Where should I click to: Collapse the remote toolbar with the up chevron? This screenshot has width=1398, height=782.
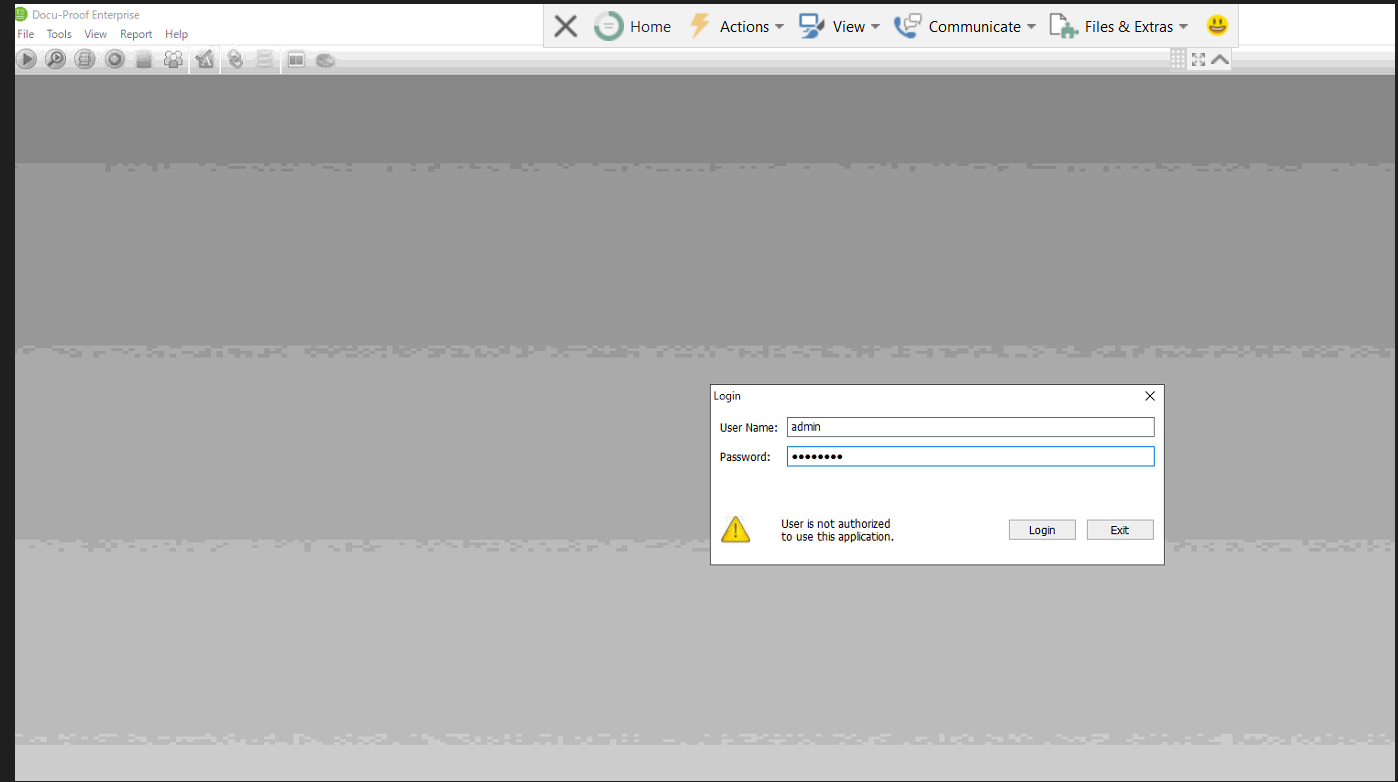(x=1220, y=60)
